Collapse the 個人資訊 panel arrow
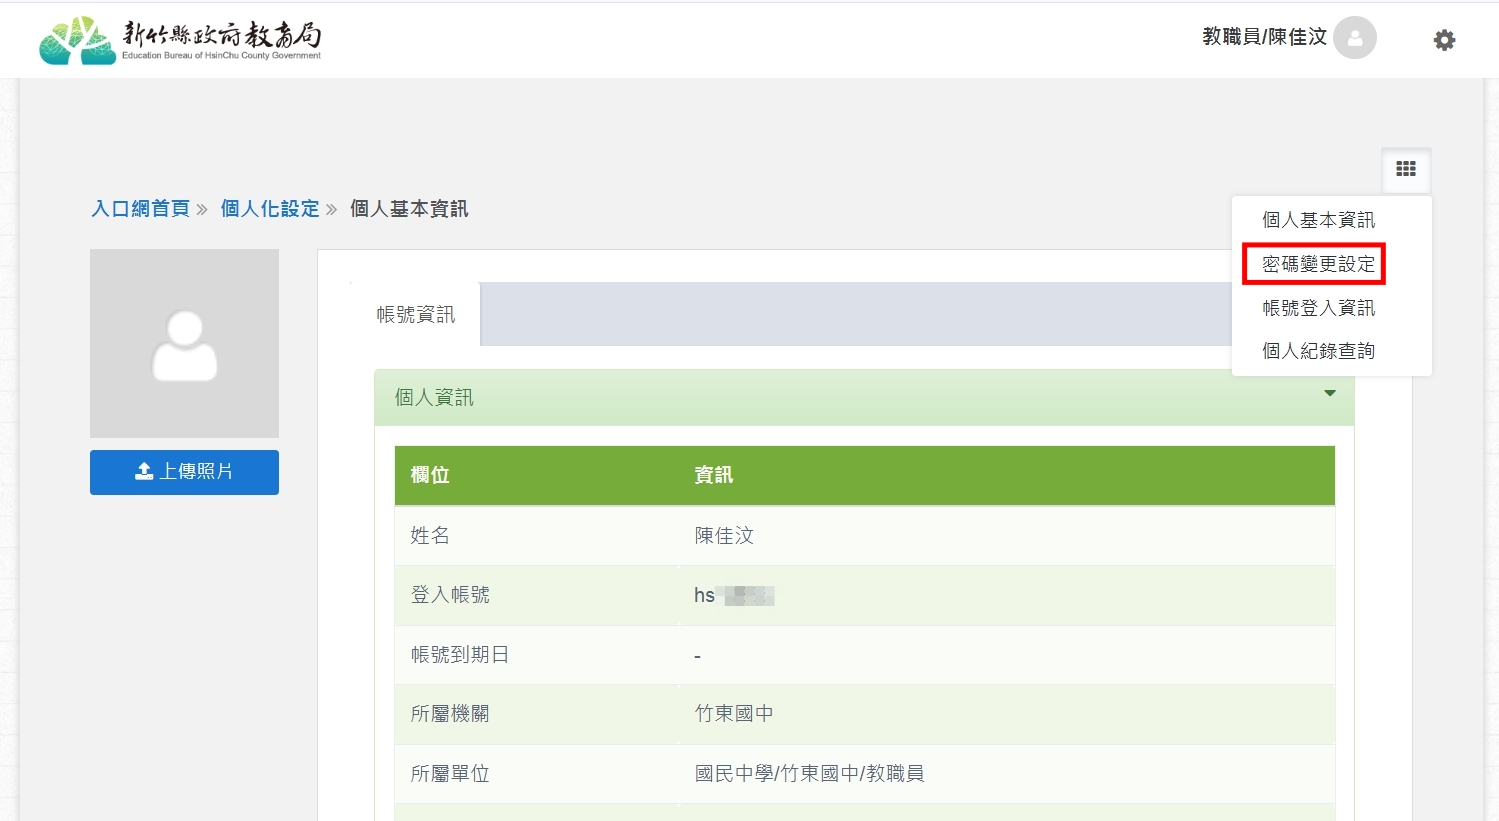 (x=1329, y=394)
